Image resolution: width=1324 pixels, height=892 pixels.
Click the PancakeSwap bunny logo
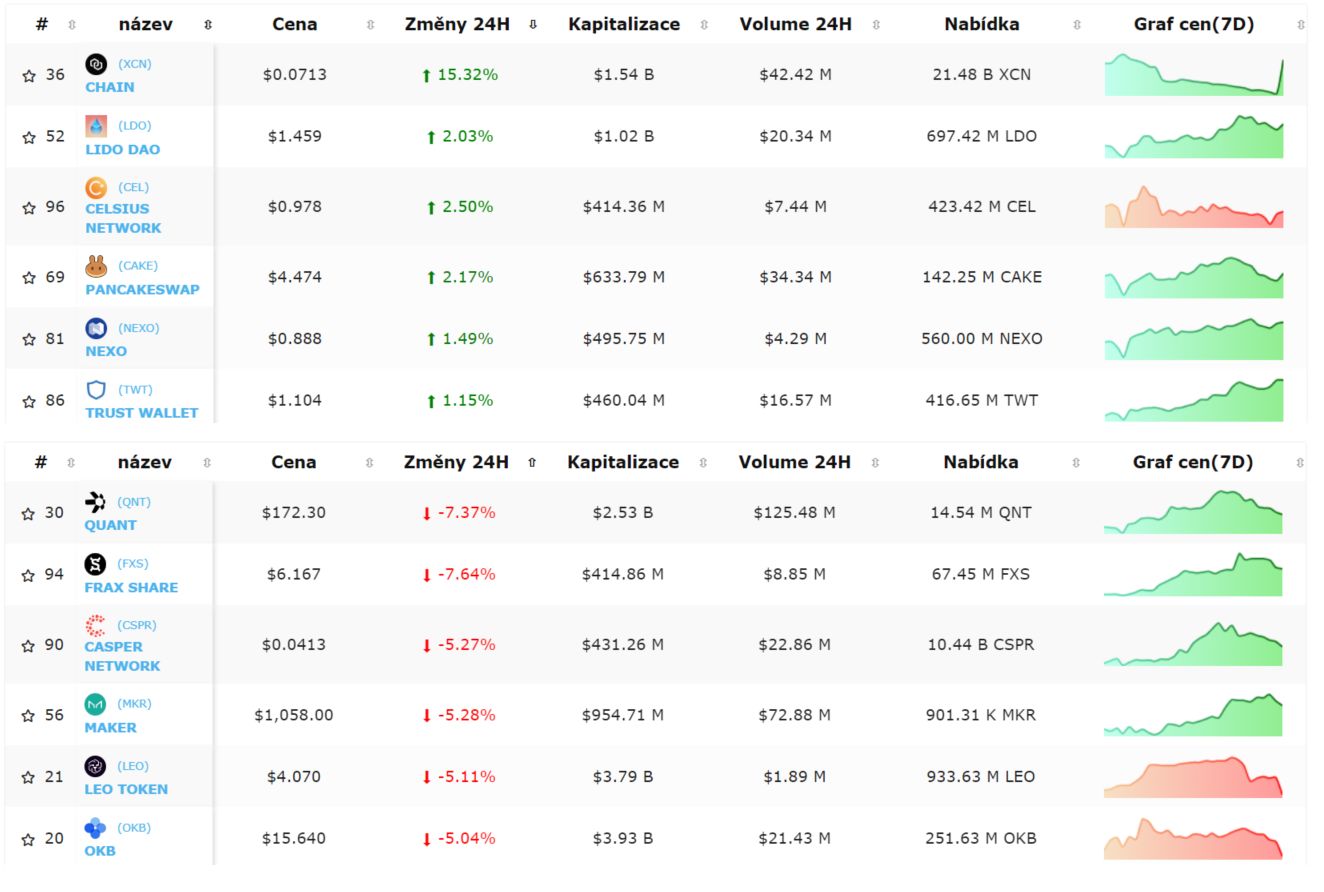point(96,266)
